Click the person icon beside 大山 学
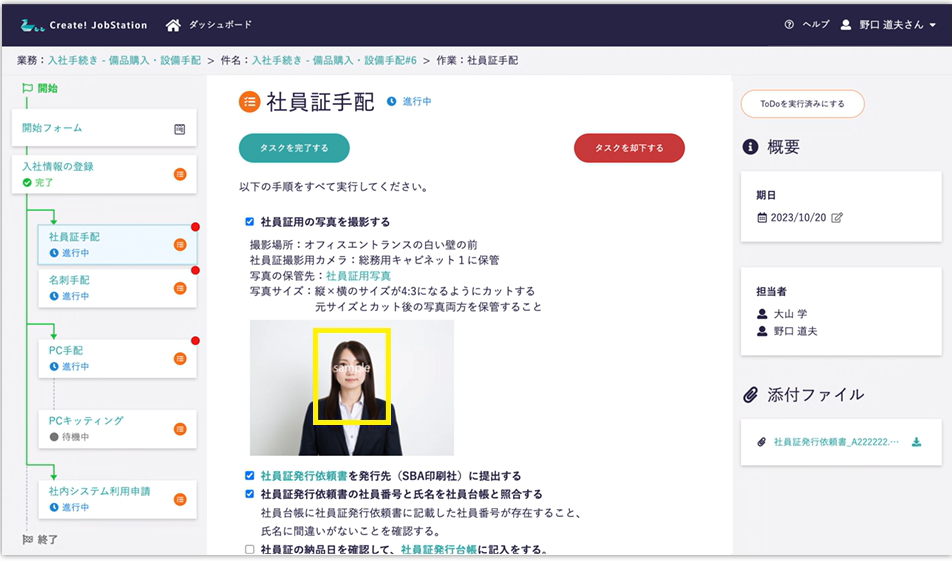The width and height of the screenshot is (952, 563). tap(762, 314)
